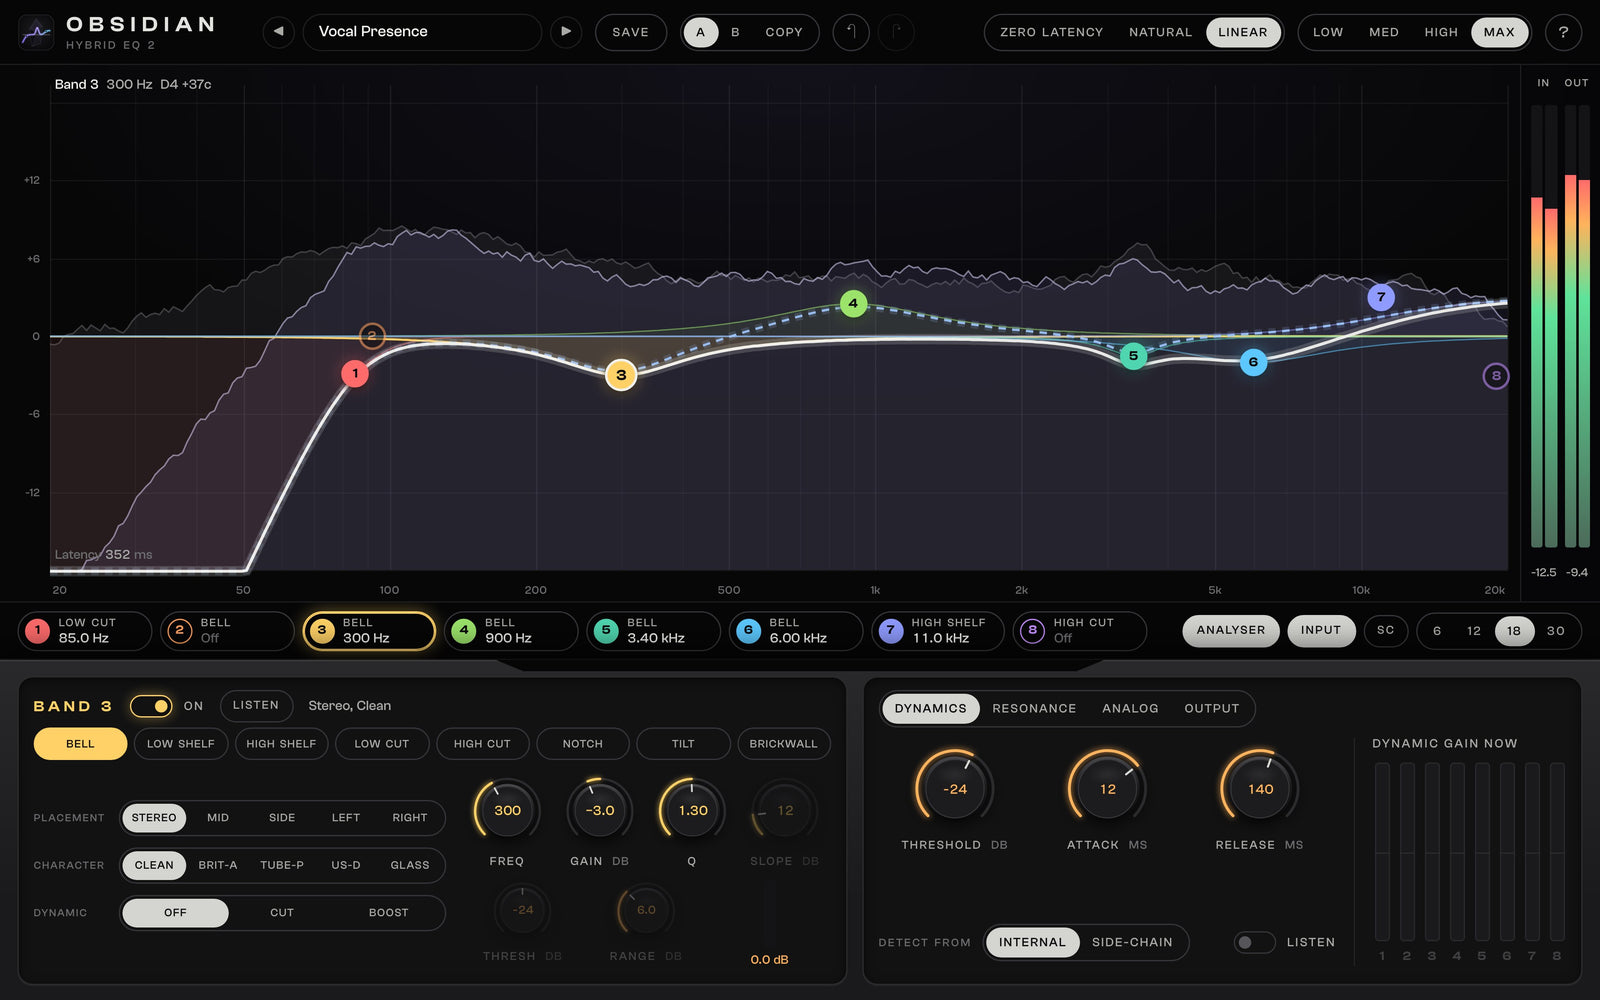Set dynamic mode to BOOST
The image size is (1600, 1000).
[x=389, y=913]
